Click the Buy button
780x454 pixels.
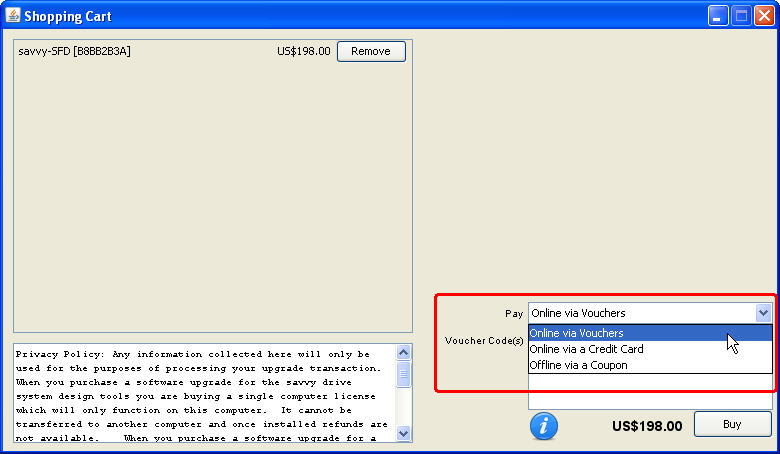click(732, 424)
